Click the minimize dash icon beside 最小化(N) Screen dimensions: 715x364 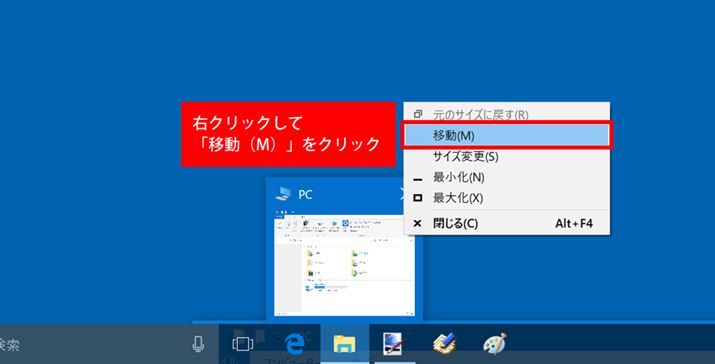click(417, 180)
